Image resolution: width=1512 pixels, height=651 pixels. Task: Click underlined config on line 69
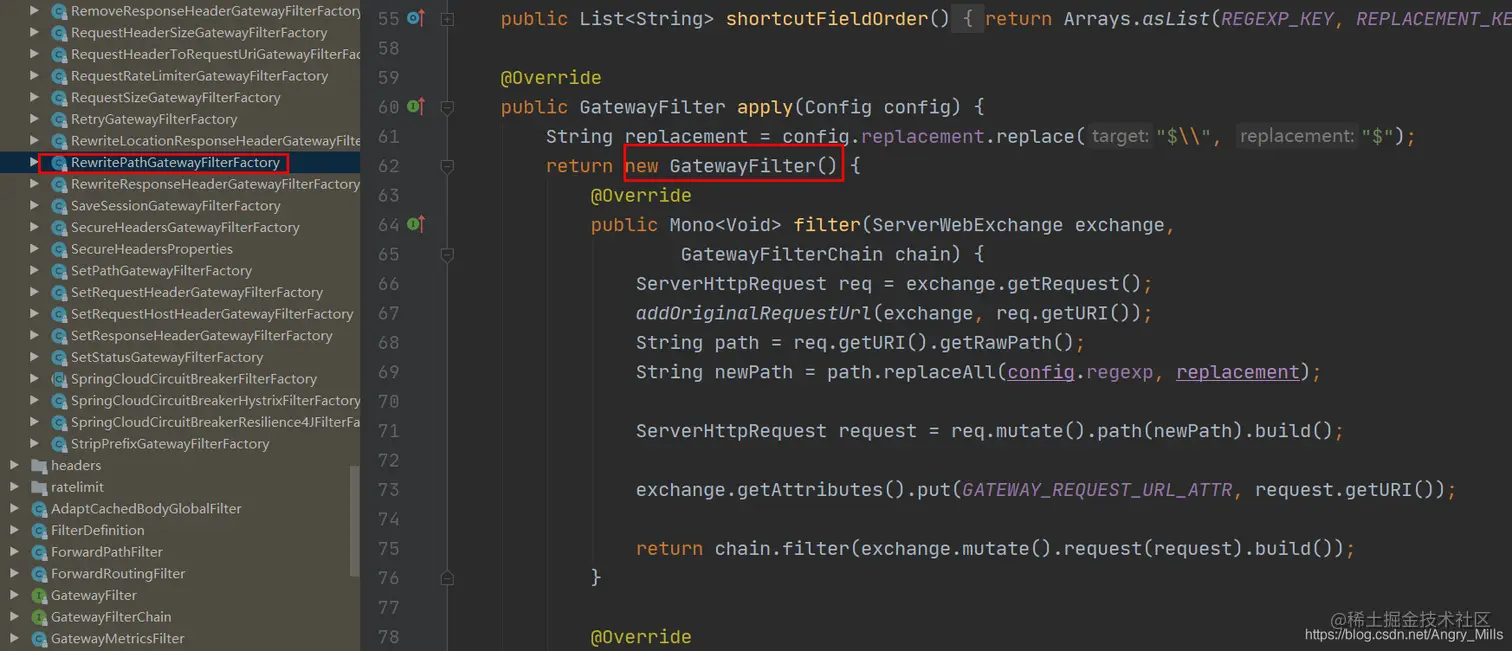[1040, 372]
